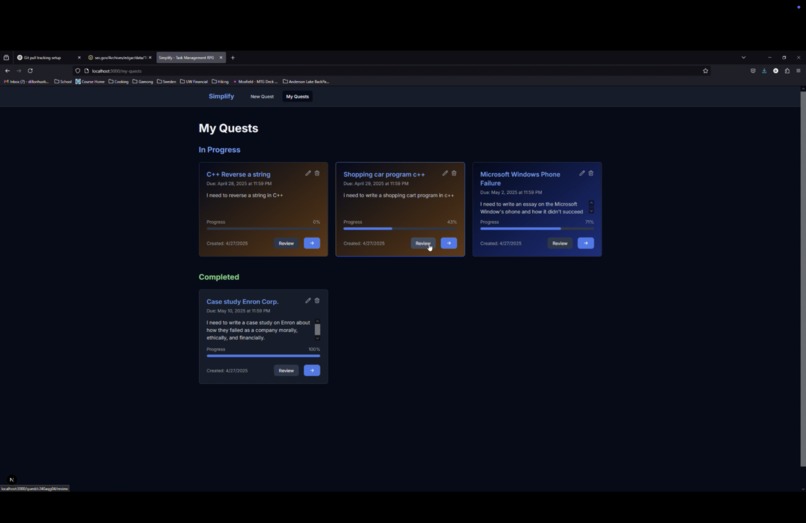Image resolution: width=806 pixels, height=523 pixels.
Task: Expand the list all tabs dropdown
Action: coord(743,58)
